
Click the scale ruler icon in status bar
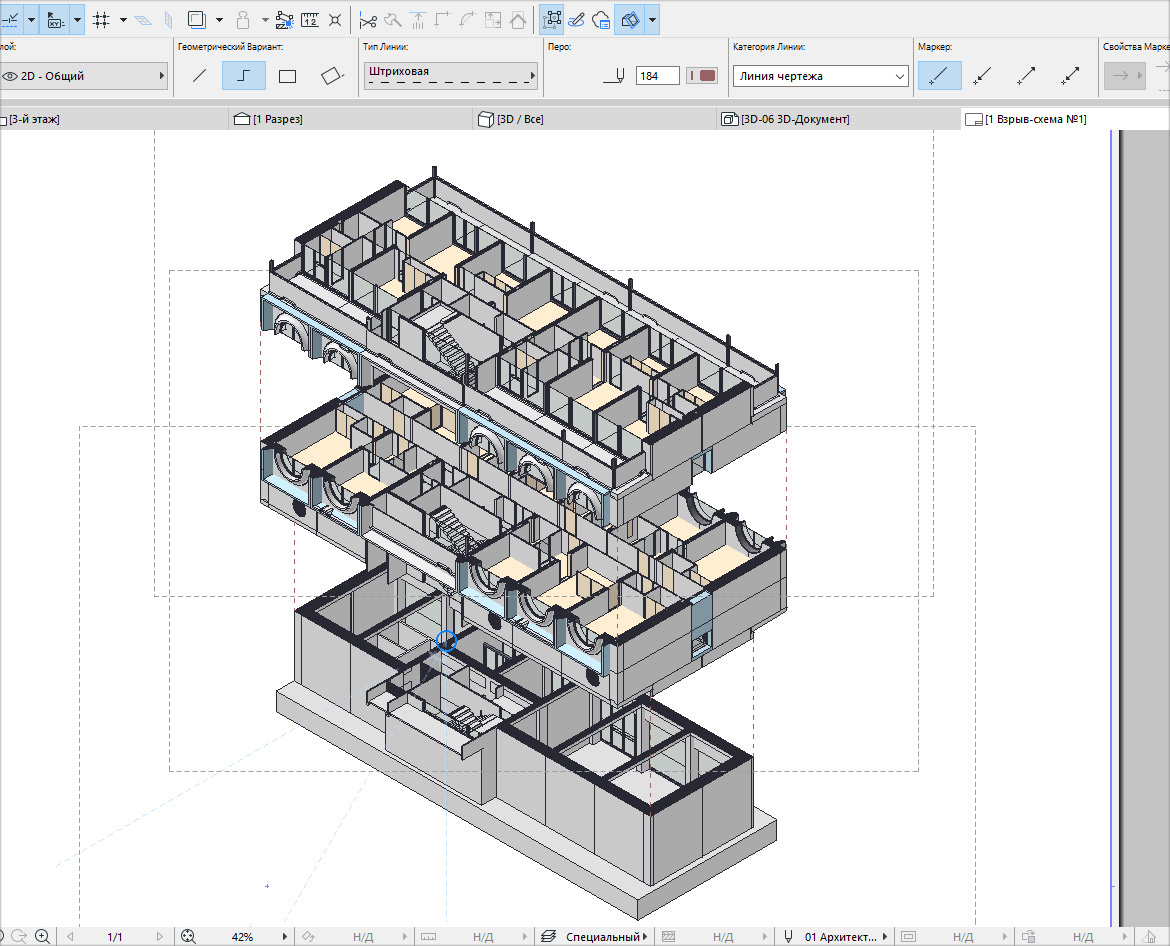428,936
